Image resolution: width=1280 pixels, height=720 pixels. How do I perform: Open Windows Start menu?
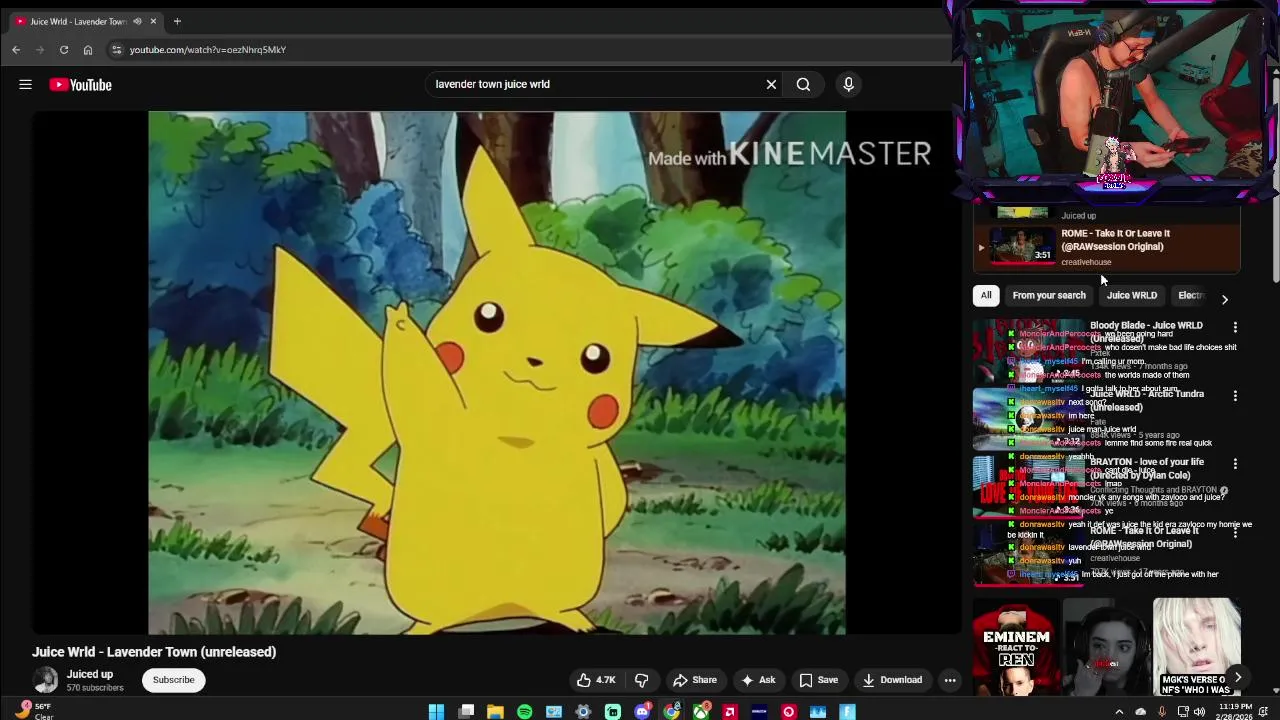[436, 712]
